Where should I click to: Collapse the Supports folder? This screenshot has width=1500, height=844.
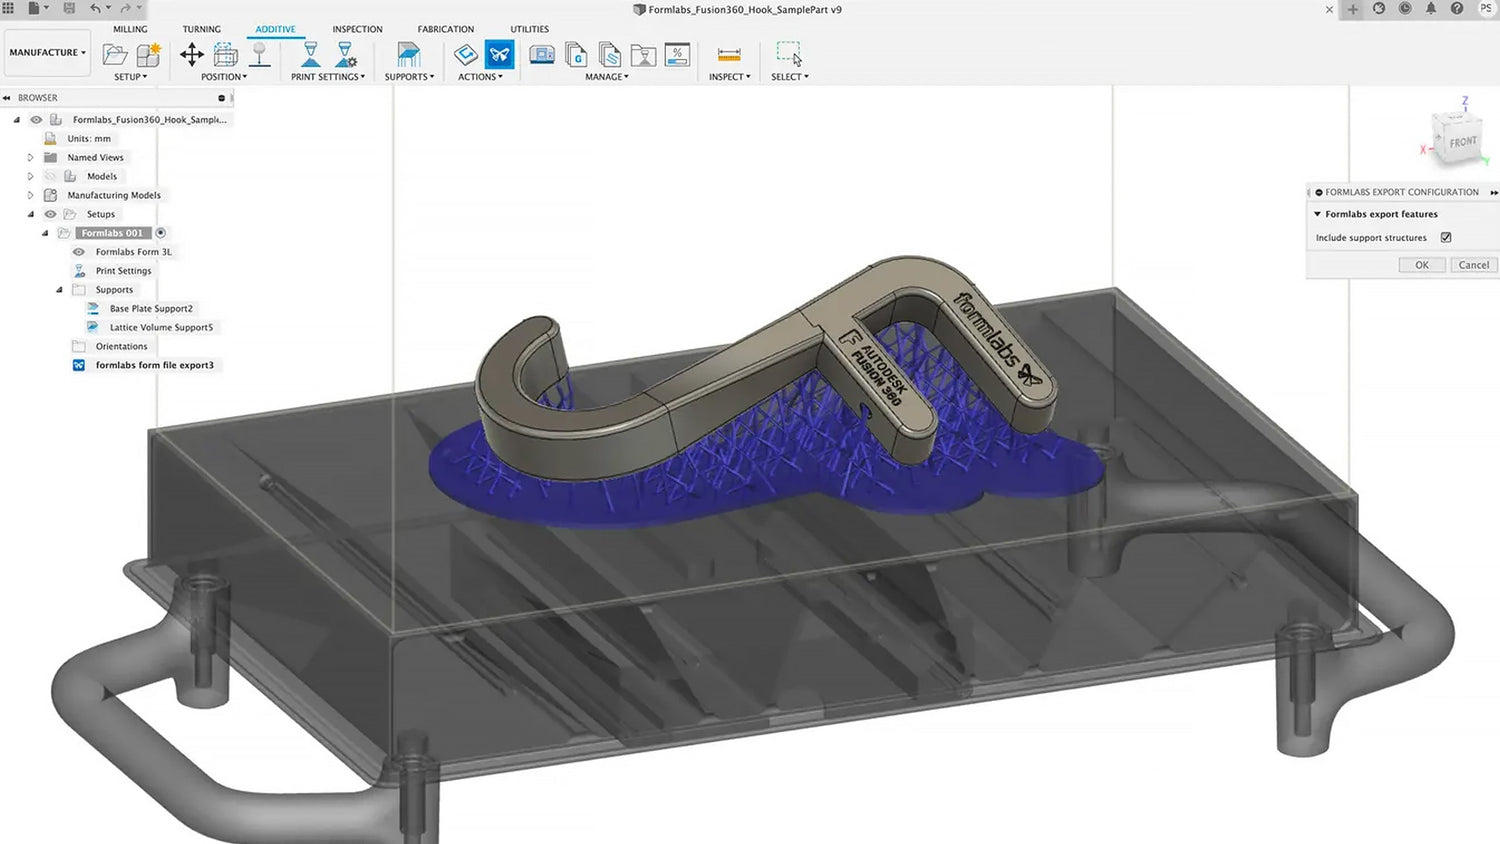click(58, 289)
